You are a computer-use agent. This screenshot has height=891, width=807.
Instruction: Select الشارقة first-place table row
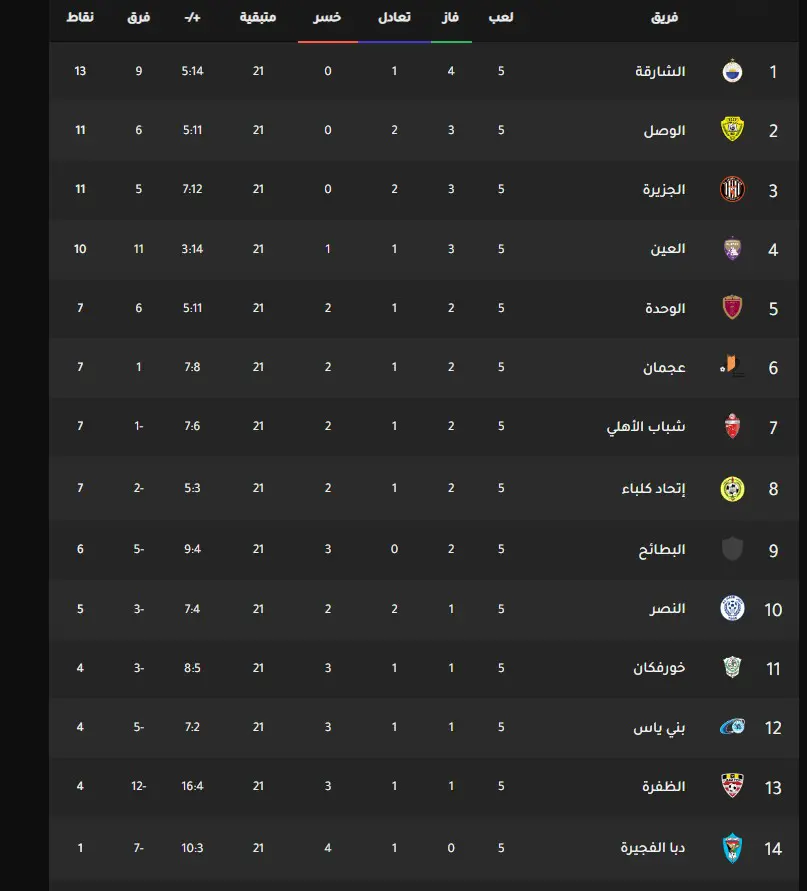tap(424, 71)
